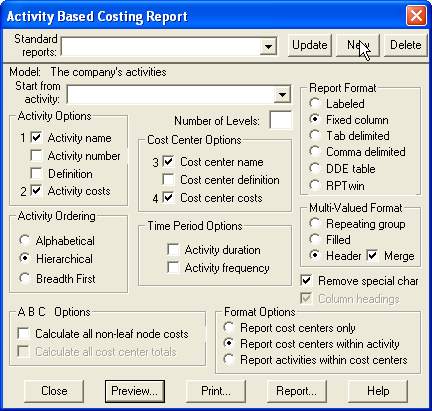Uncheck Cost center costs checkbox
Image resolution: width=432 pixels, height=411 pixels.
pos(168,198)
